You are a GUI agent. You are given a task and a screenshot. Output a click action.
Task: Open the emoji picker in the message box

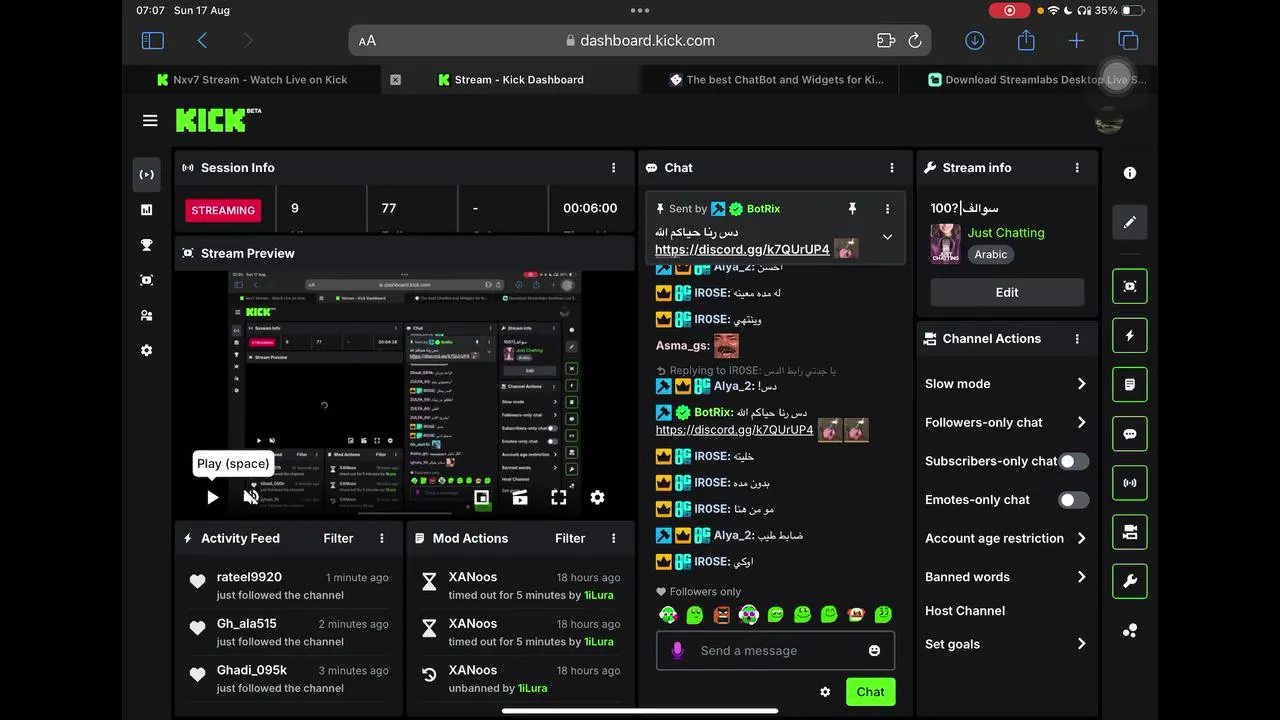coord(875,650)
